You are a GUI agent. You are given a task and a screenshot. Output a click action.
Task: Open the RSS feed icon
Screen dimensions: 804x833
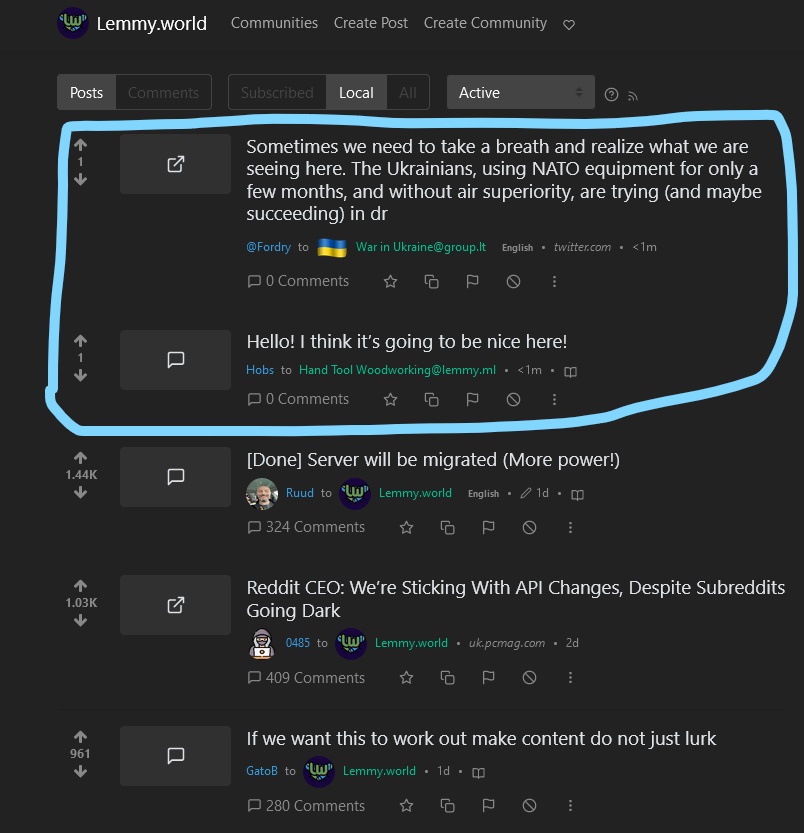pyautogui.click(x=632, y=96)
